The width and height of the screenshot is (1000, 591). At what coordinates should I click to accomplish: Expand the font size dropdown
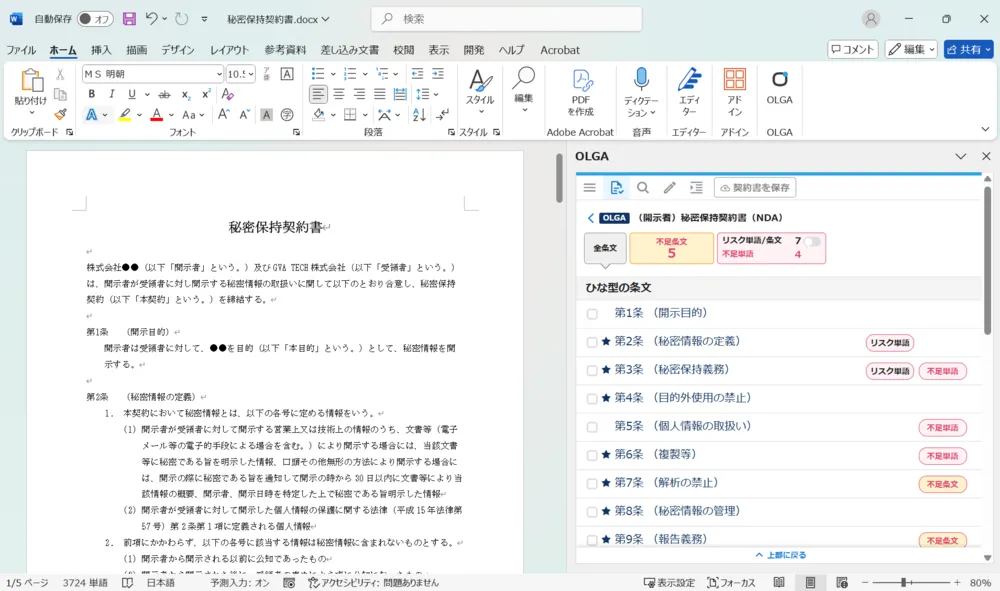pos(250,74)
